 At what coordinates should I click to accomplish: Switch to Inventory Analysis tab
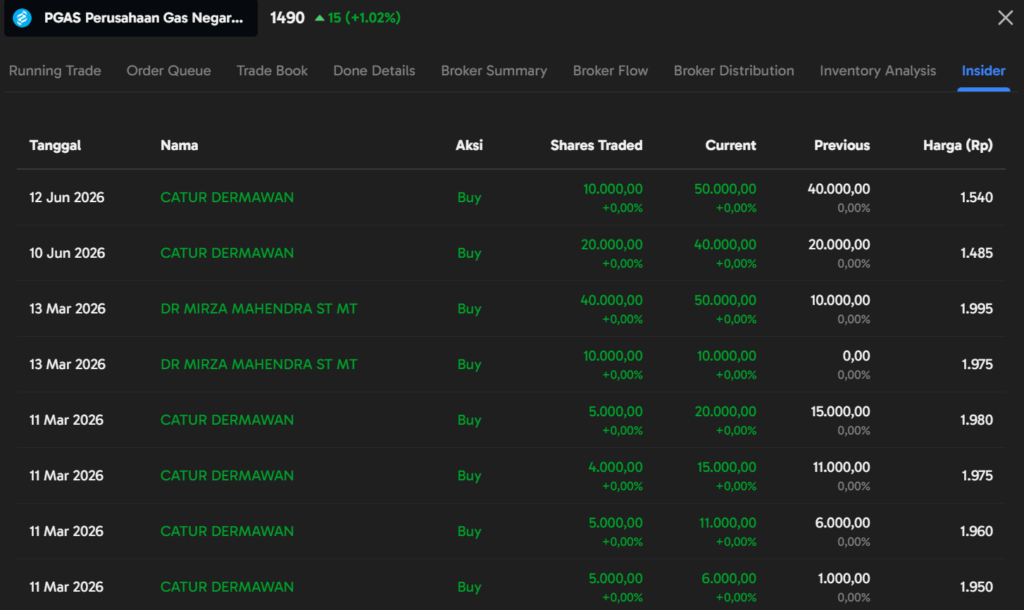coord(878,71)
